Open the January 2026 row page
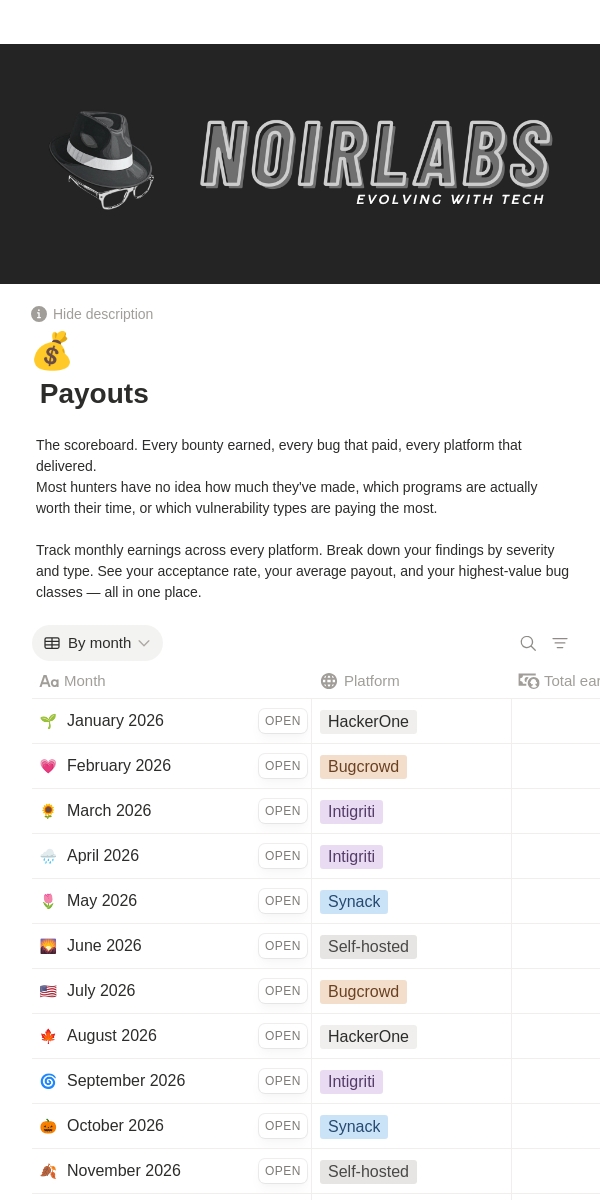This screenshot has width=600, height=1200. pos(283,721)
